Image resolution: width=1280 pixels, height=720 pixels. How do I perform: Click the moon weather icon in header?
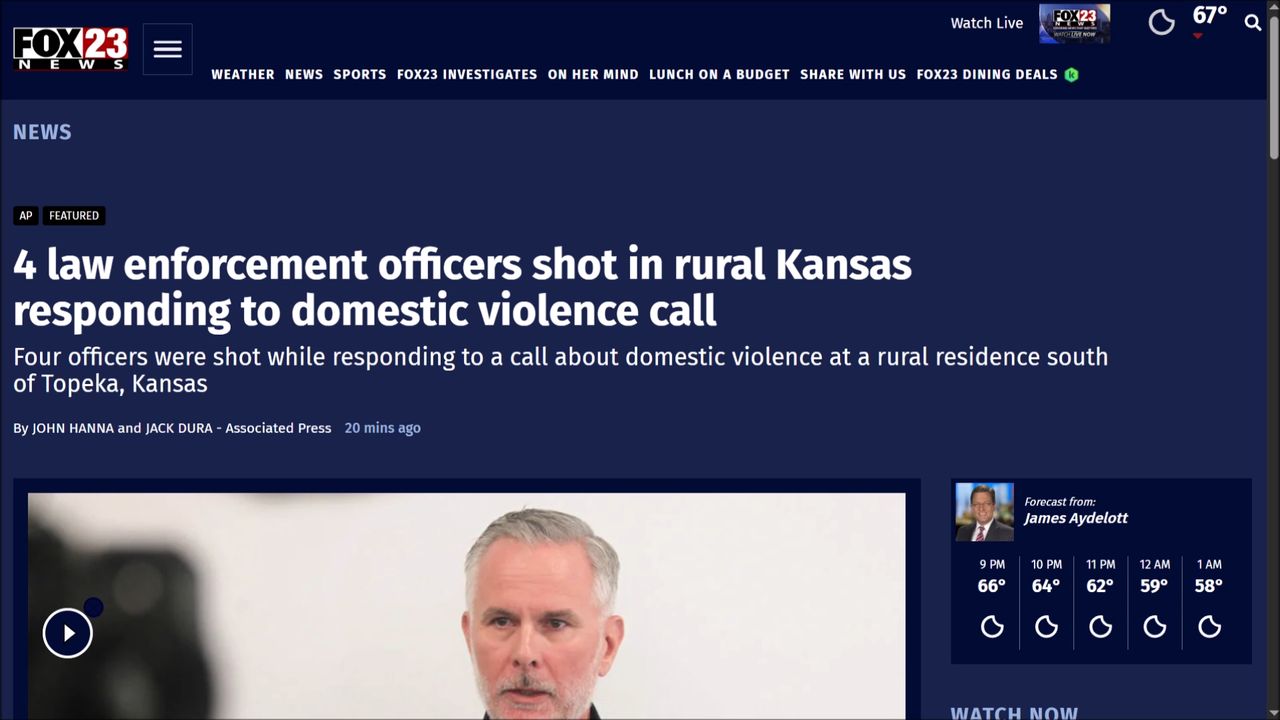[1161, 22]
